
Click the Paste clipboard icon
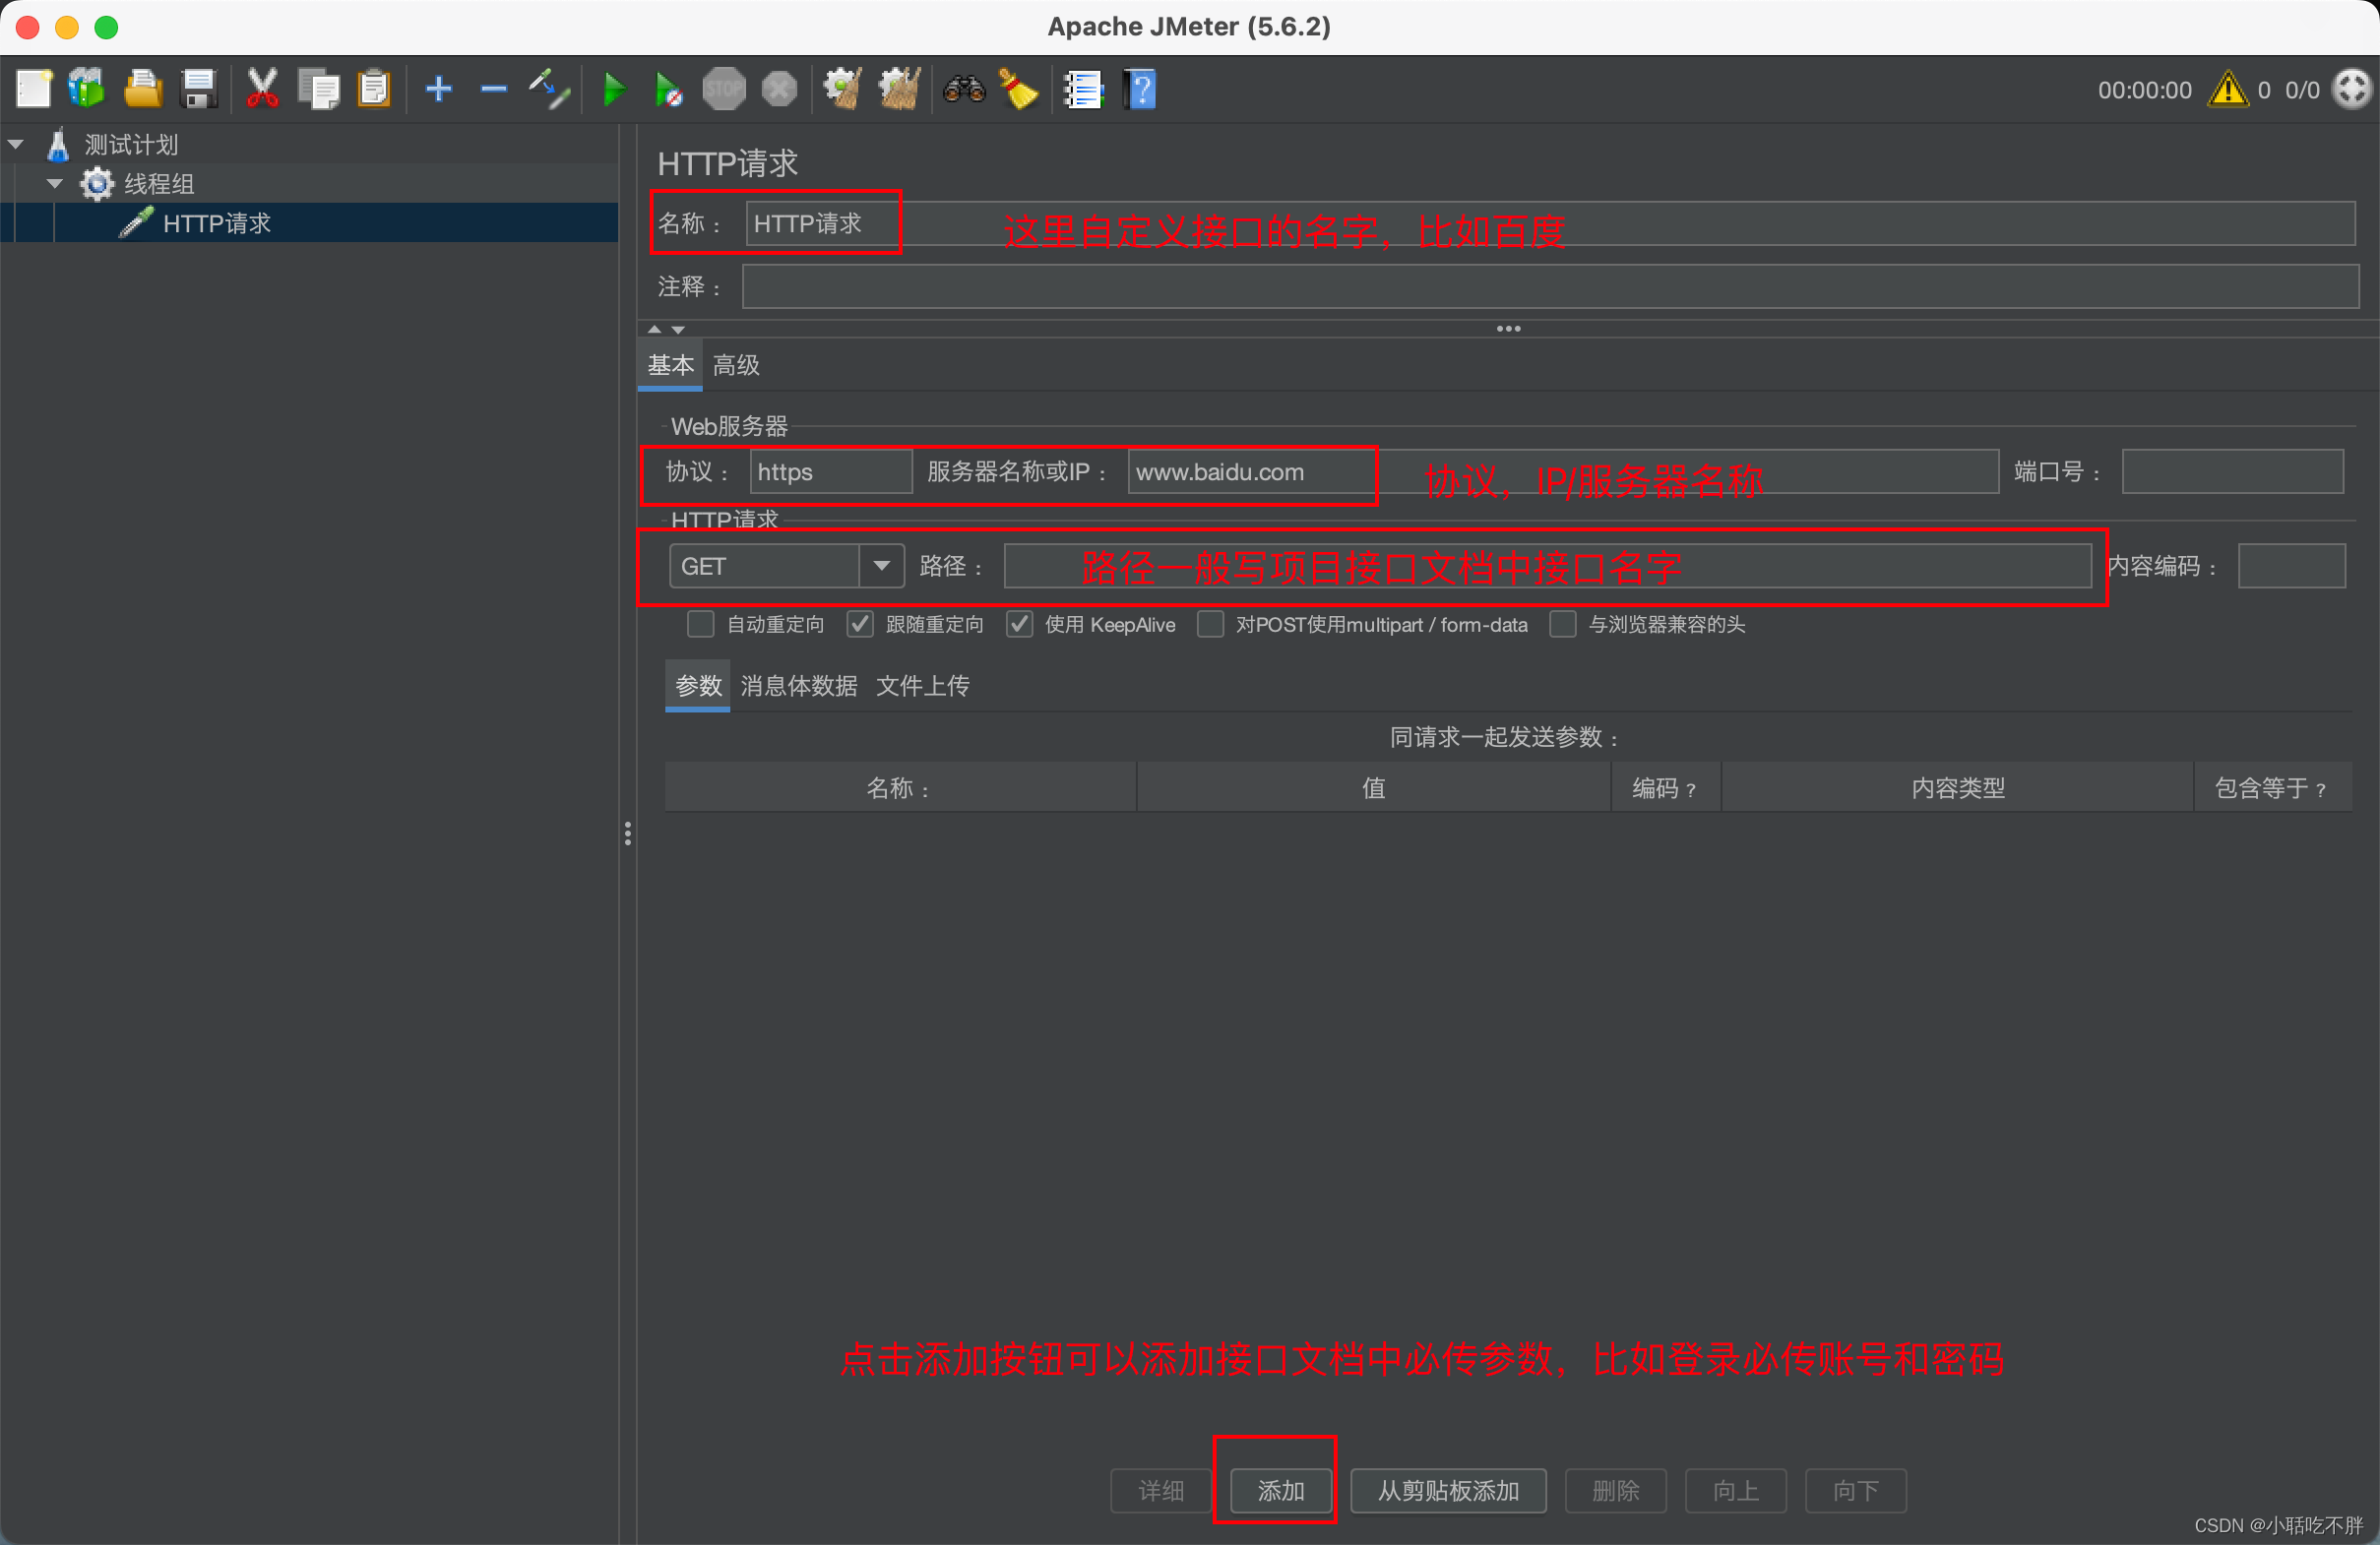tap(374, 90)
